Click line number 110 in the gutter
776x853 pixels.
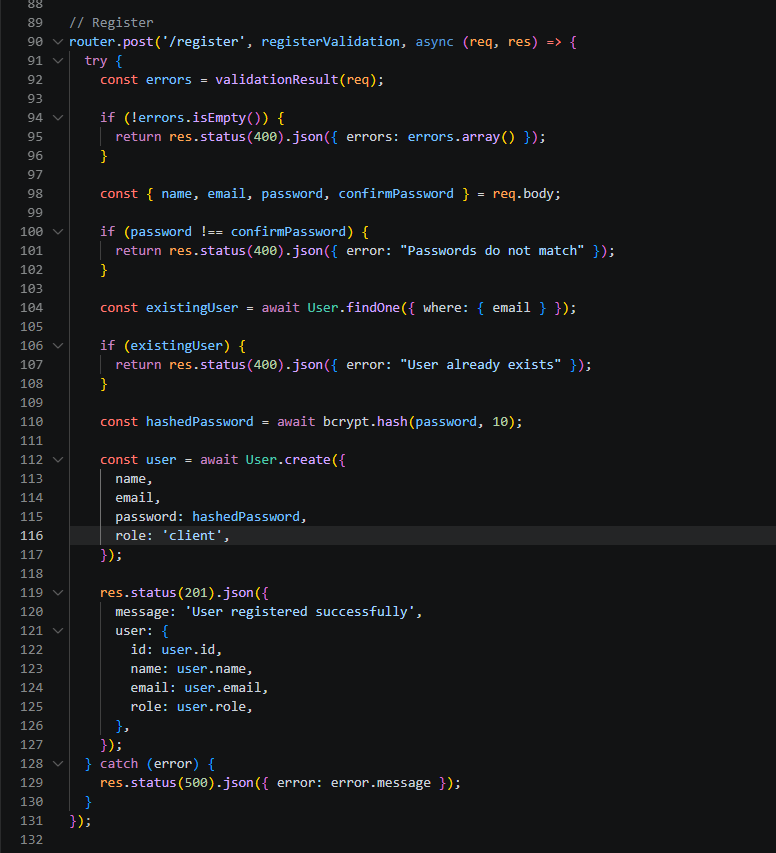coord(31,422)
